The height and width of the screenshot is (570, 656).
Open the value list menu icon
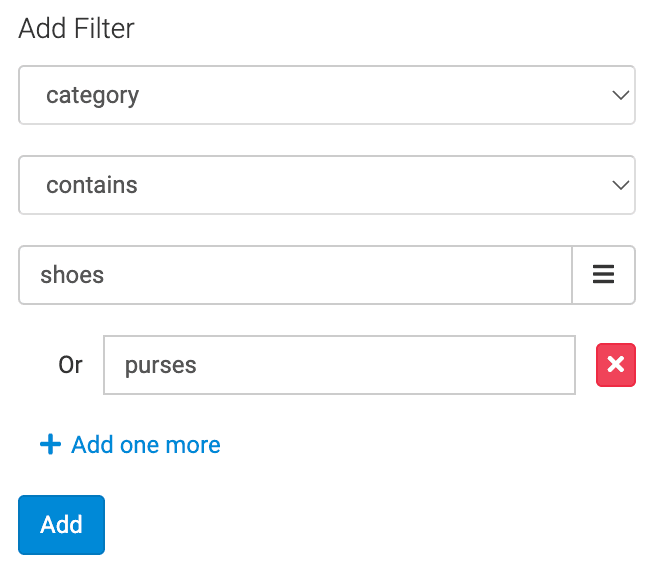[603, 275]
